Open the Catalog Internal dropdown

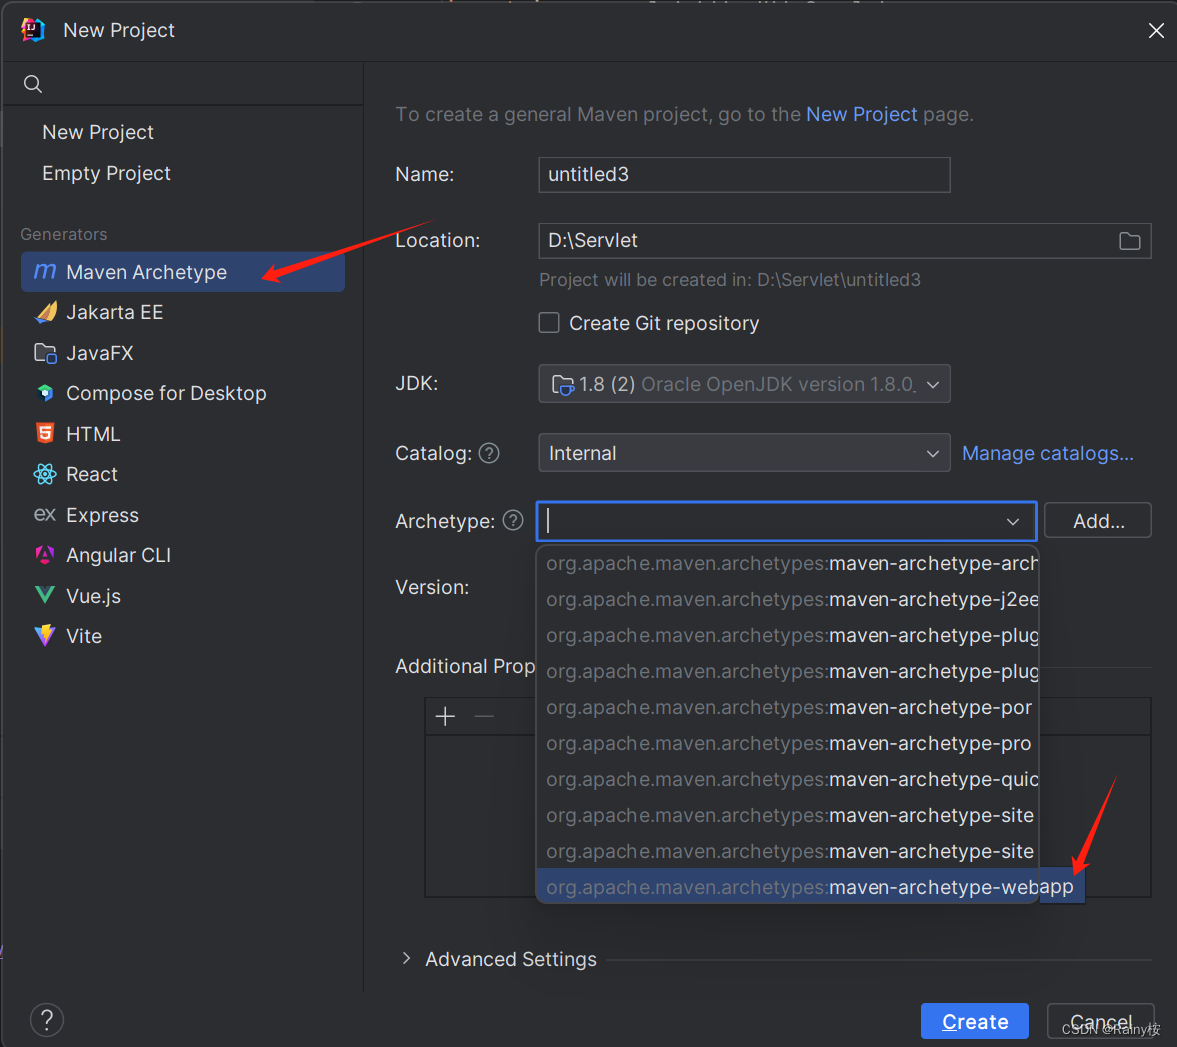(x=744, y=453)
